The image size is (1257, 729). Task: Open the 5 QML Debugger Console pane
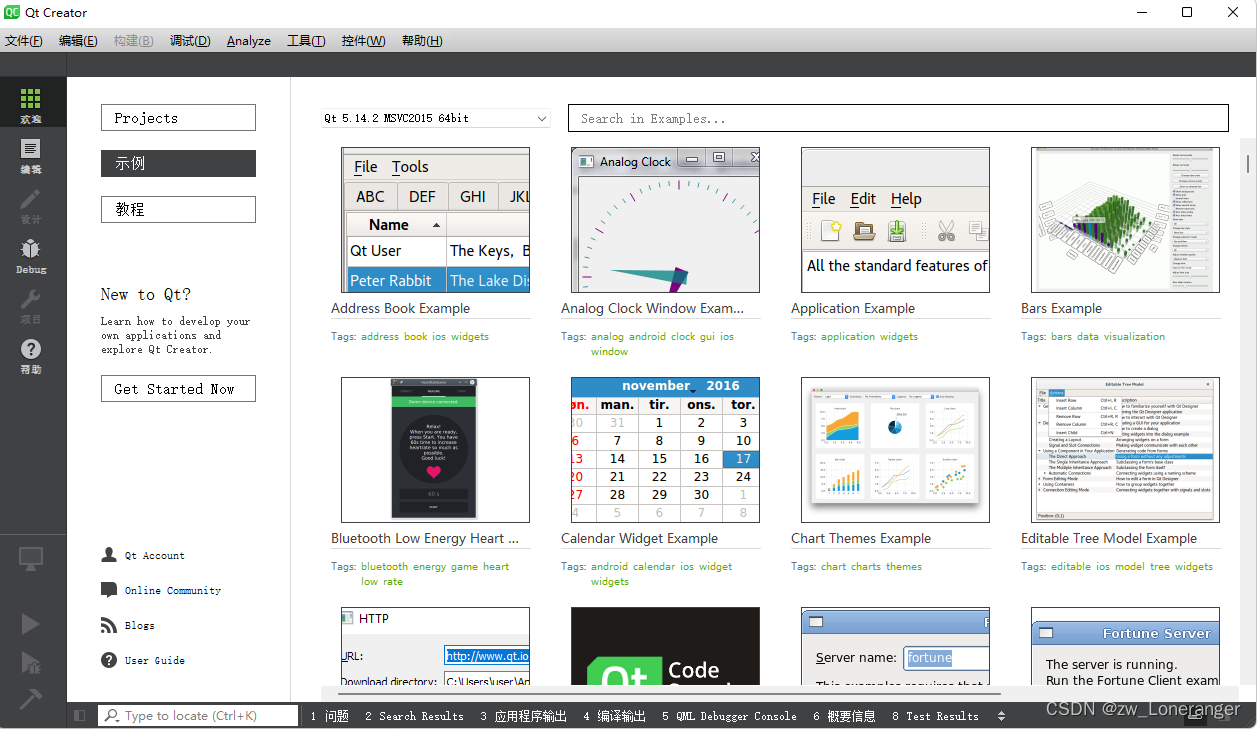[729, 716]
